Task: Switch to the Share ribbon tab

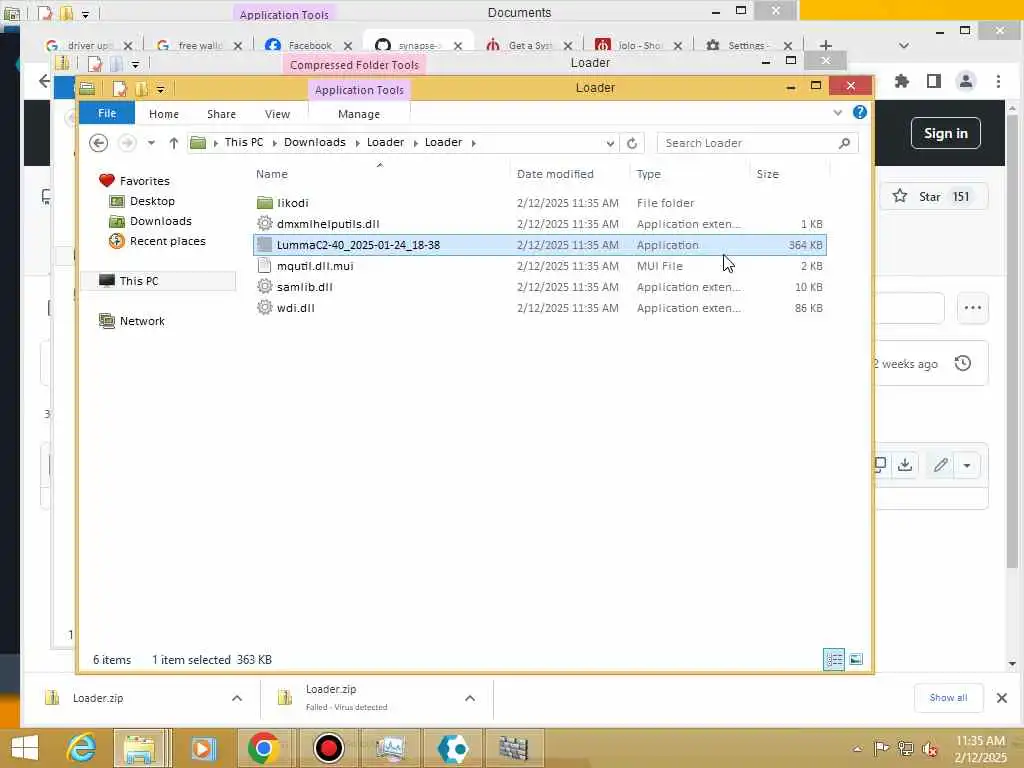Action: [221, 114]
